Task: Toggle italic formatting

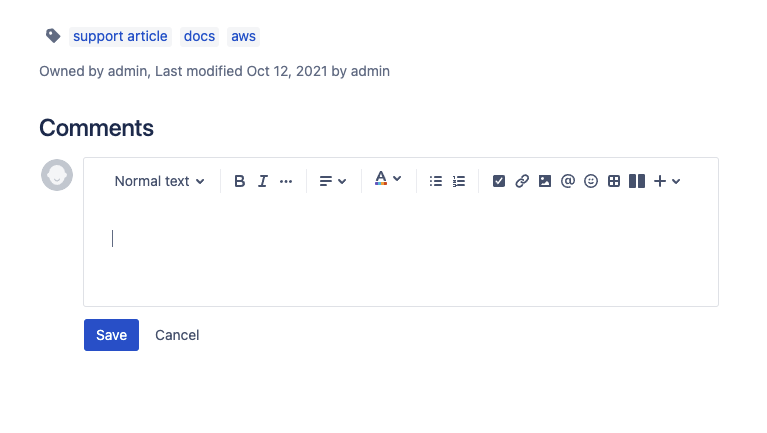Action: click(x=263, y=181)
